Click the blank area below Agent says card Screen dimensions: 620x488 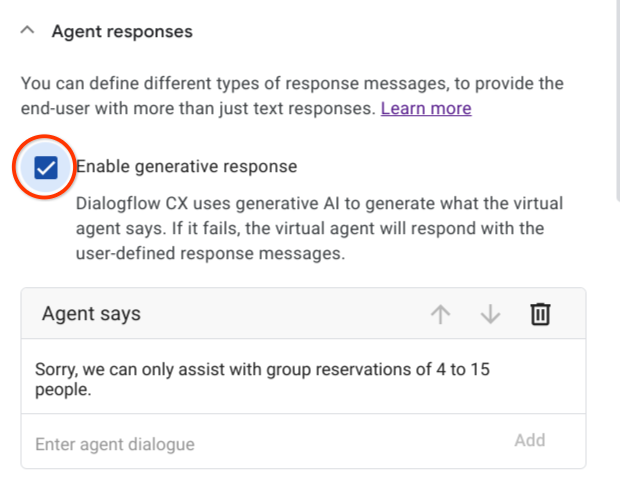300,479
